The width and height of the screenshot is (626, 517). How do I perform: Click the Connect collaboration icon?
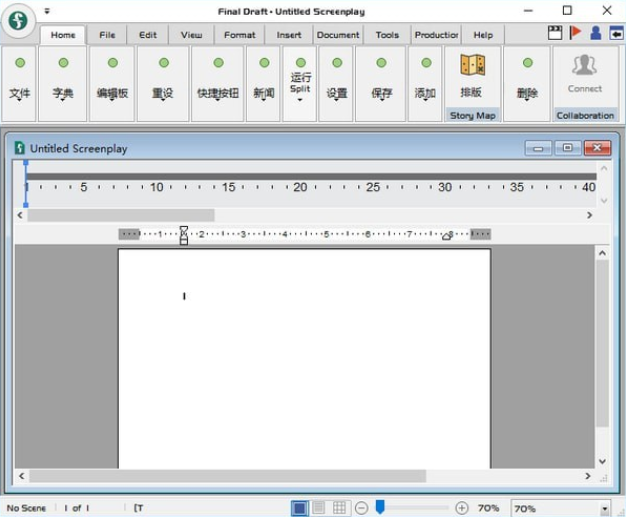(x=585, y=66)
